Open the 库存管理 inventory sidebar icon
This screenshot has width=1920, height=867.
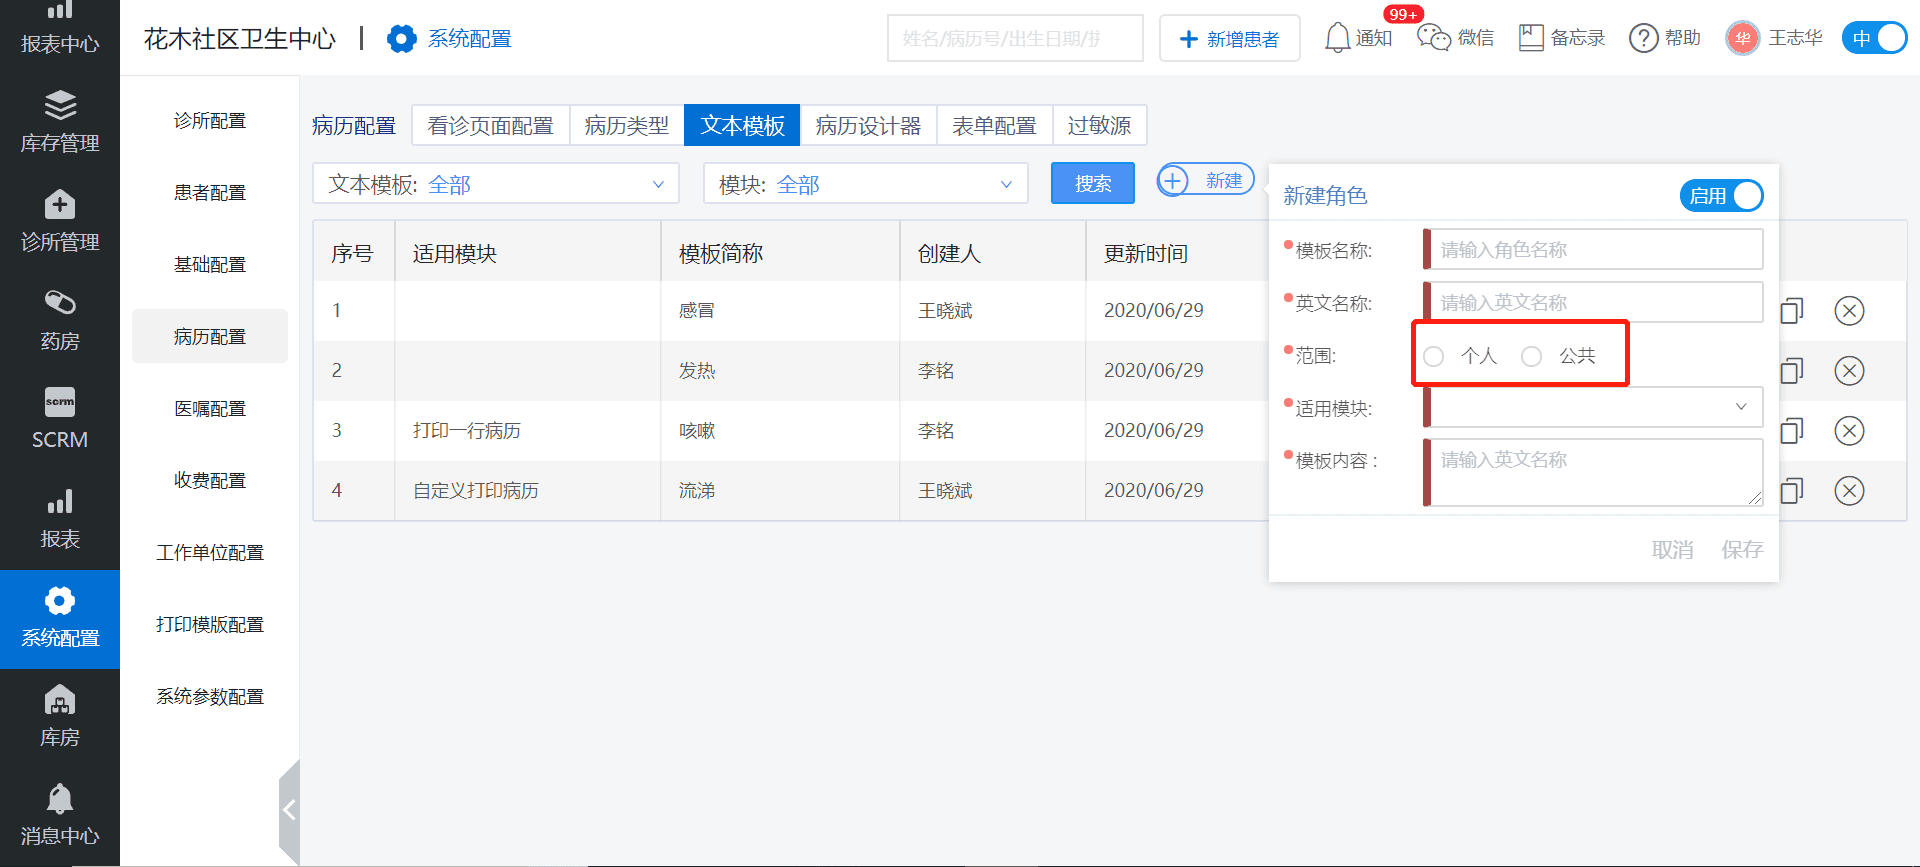coord(60,106)
